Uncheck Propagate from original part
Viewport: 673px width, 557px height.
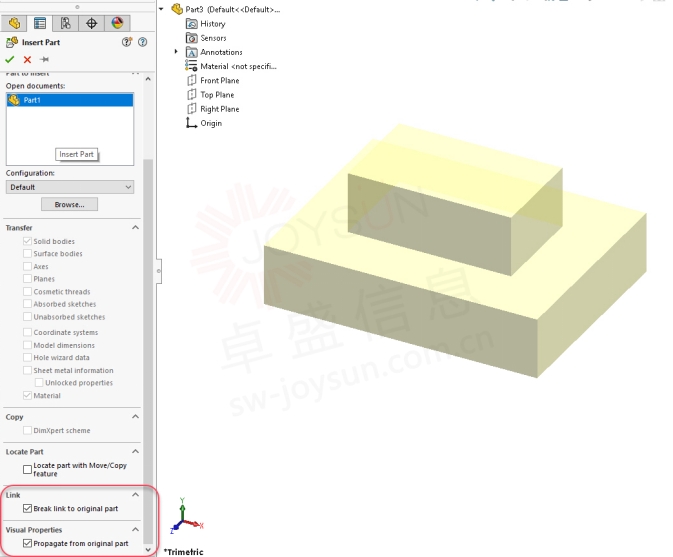click(27, 543)
